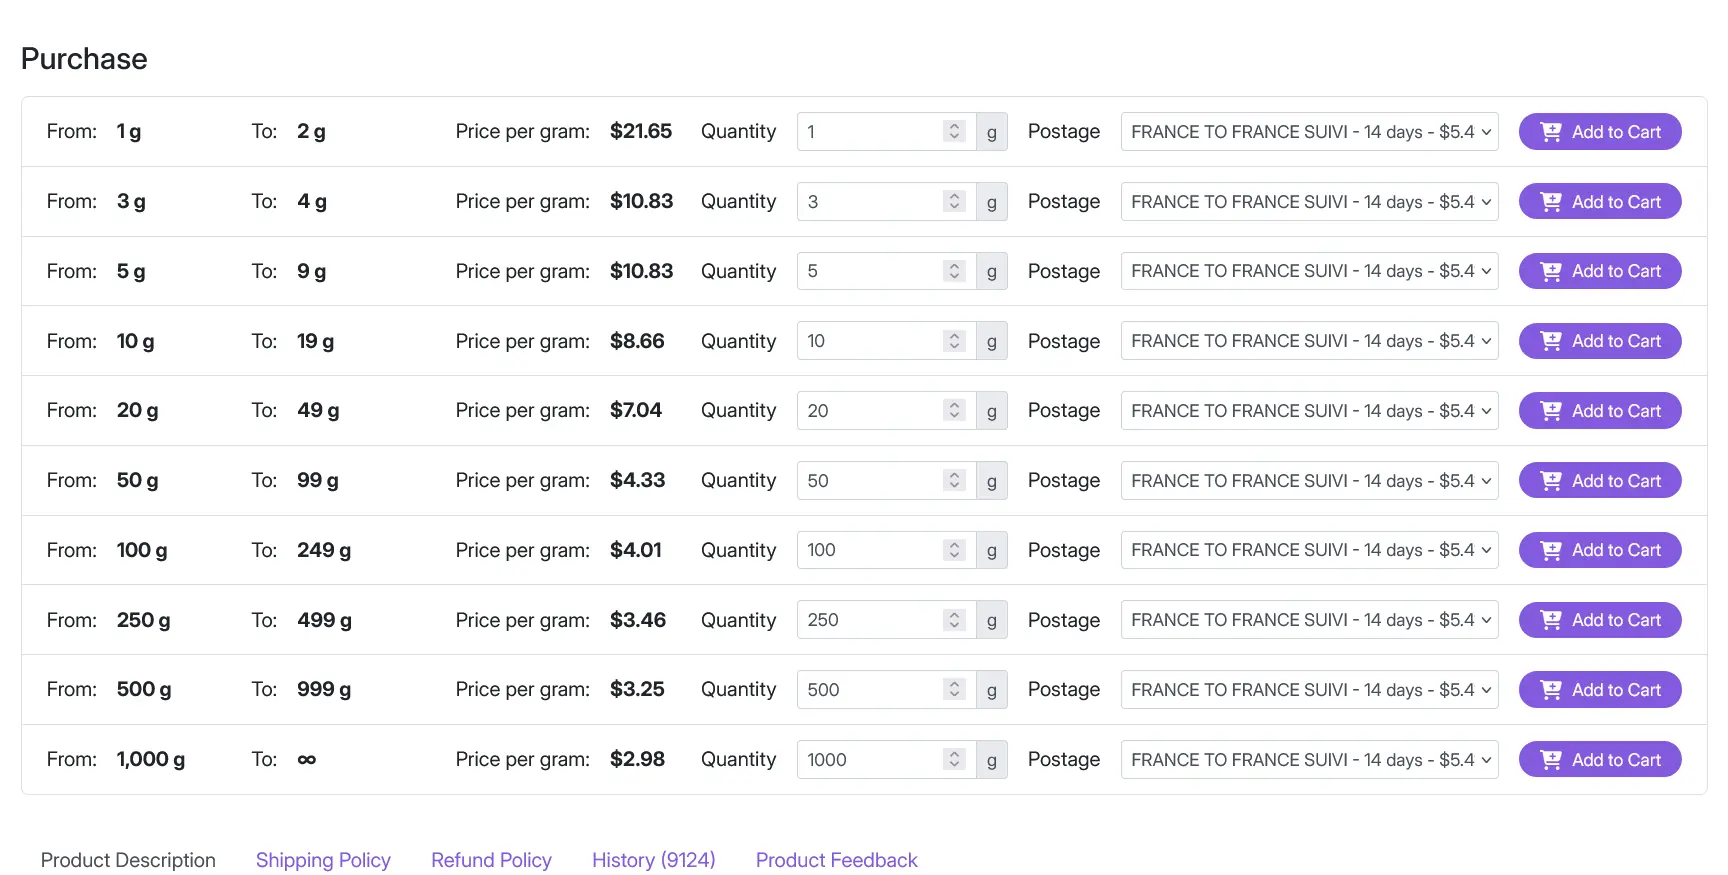Screen dimensions: 1728x875
Task: Click the cart icon in the 3 g row
Action: (x=1550, y=202)
